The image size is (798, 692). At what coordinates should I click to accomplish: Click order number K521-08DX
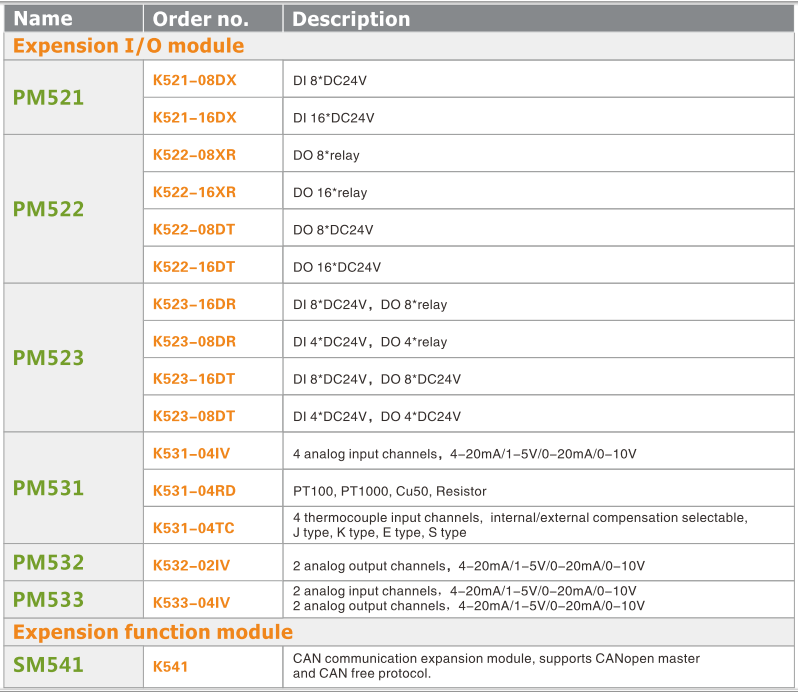pos(195,79)
